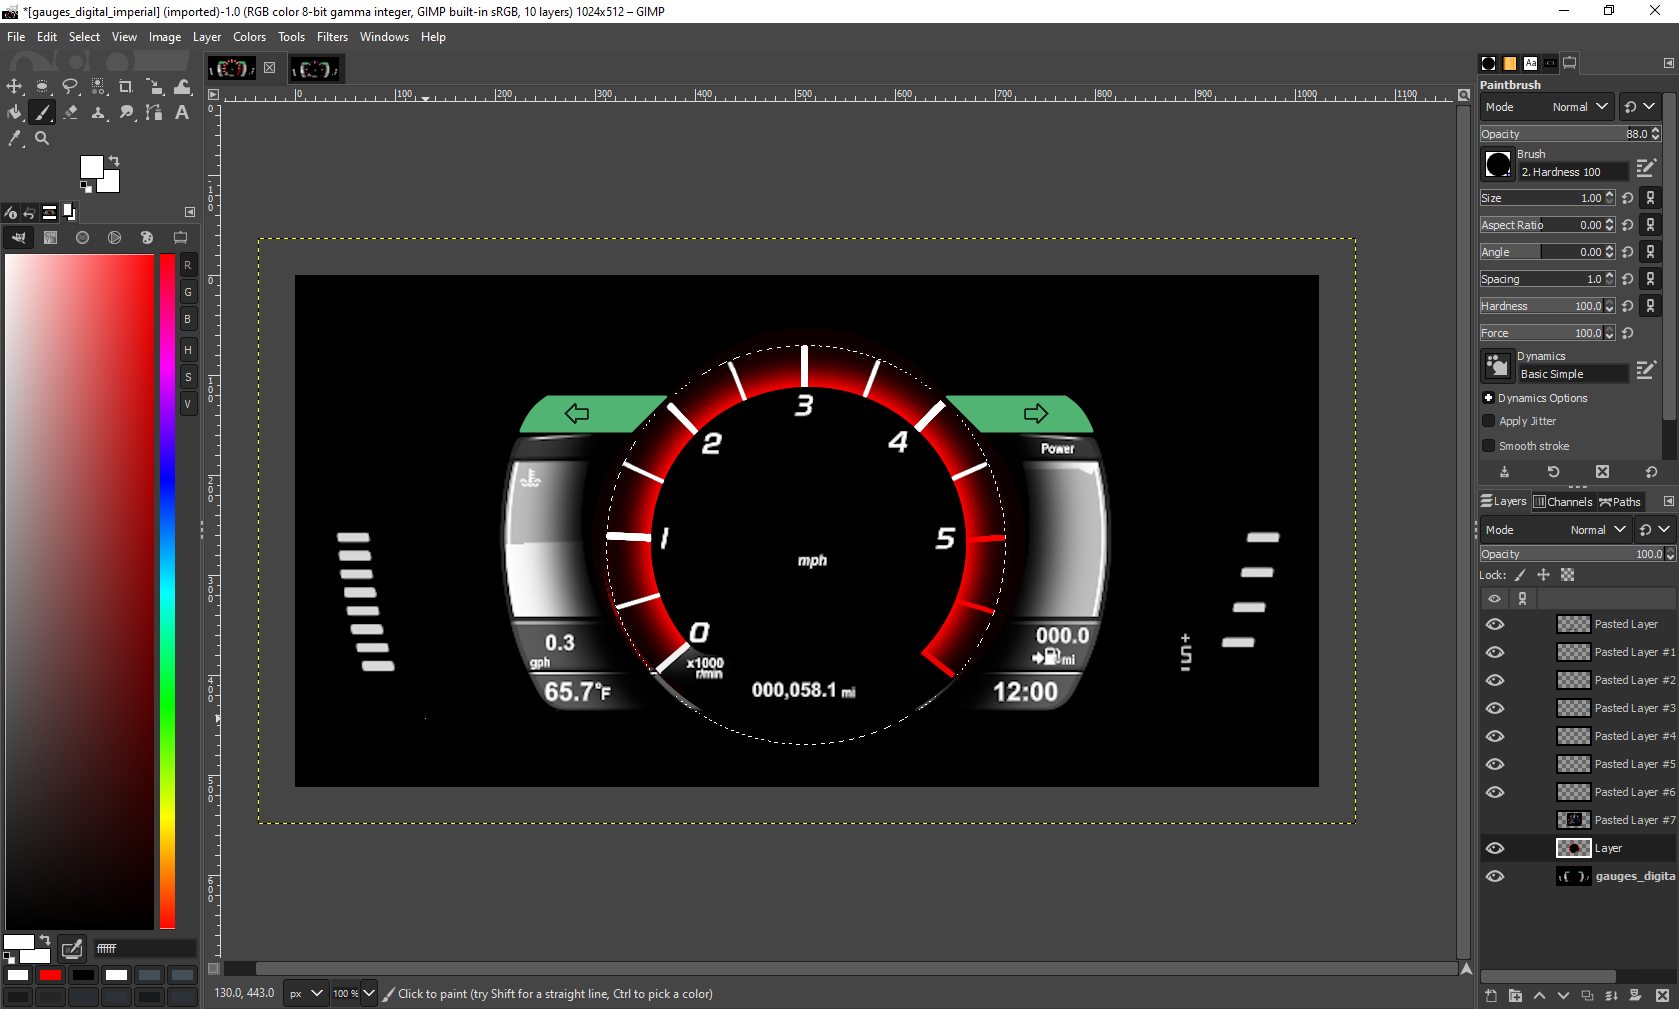Image resolution: width=1679 pixels, height=1009 pixels.
Task: Select the Move tool
Action: pyautogui.click(x=14, y=87)
